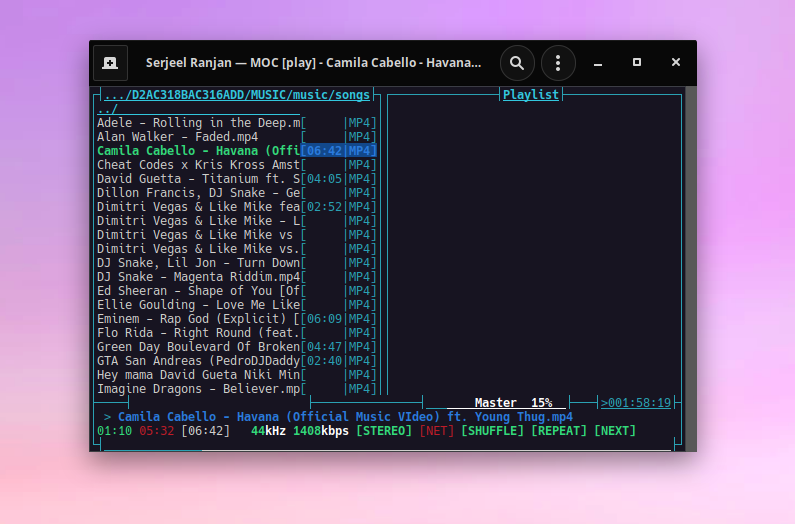Screen dimensions: 795x524
Task: Select the highlighted Camila Cabello - Havana row
Action: [x=236, y=151]
